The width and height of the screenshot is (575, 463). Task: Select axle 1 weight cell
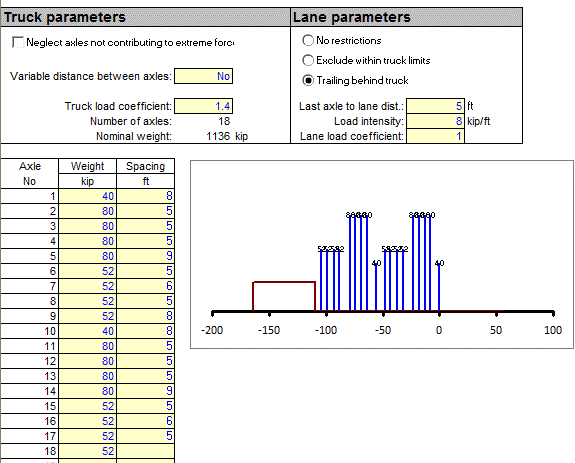click(88, 196)
